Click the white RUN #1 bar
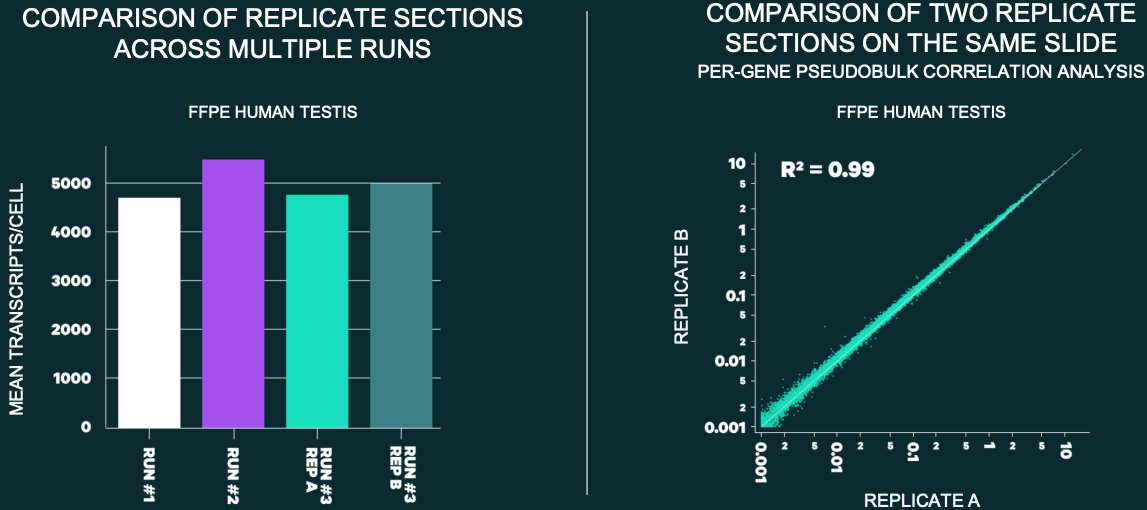 pos(149,312)
